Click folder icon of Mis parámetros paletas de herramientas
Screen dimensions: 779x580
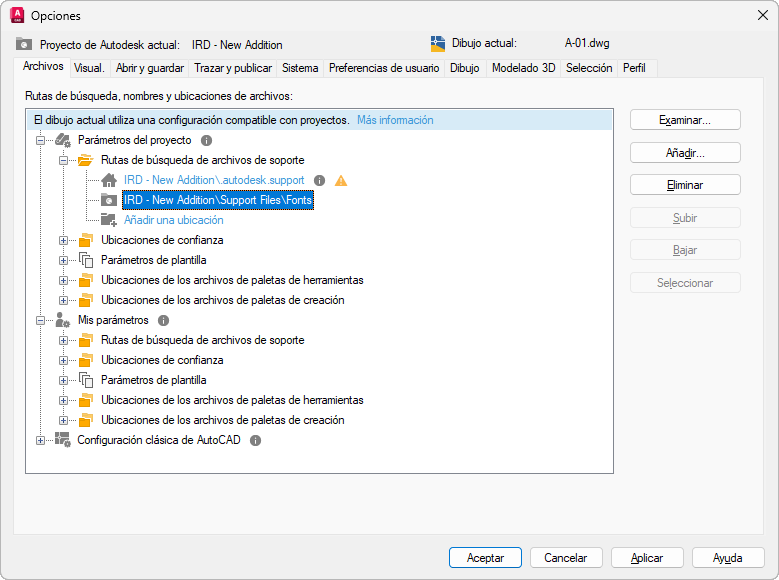(85, 400)
